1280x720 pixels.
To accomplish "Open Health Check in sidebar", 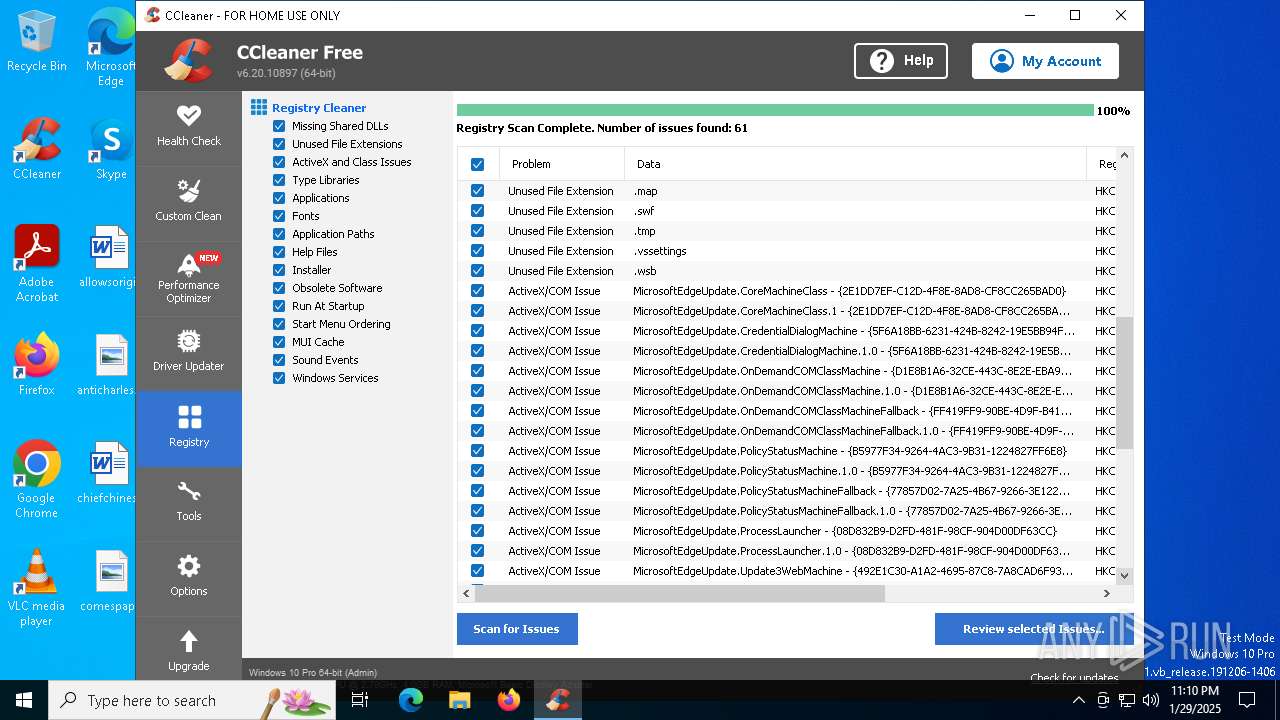I will tap(188, 127).
